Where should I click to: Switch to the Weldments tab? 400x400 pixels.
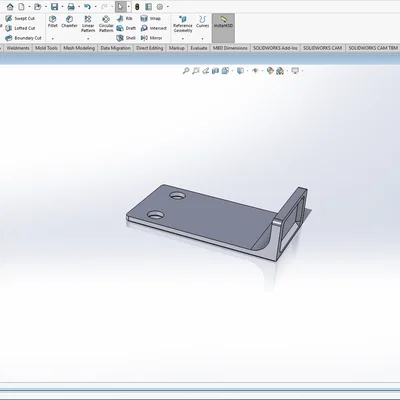[18, 48]
